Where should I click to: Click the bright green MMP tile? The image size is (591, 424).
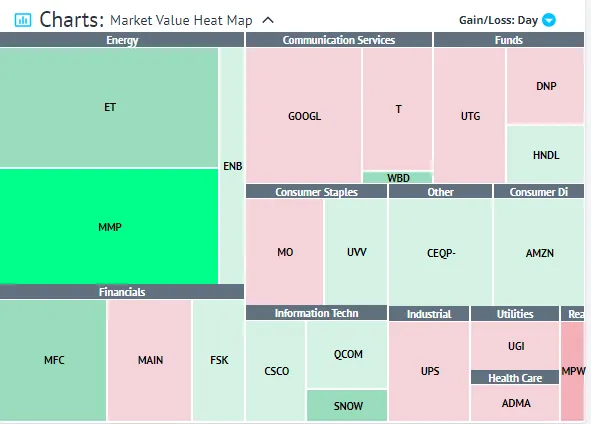click(x=109, y=227)
